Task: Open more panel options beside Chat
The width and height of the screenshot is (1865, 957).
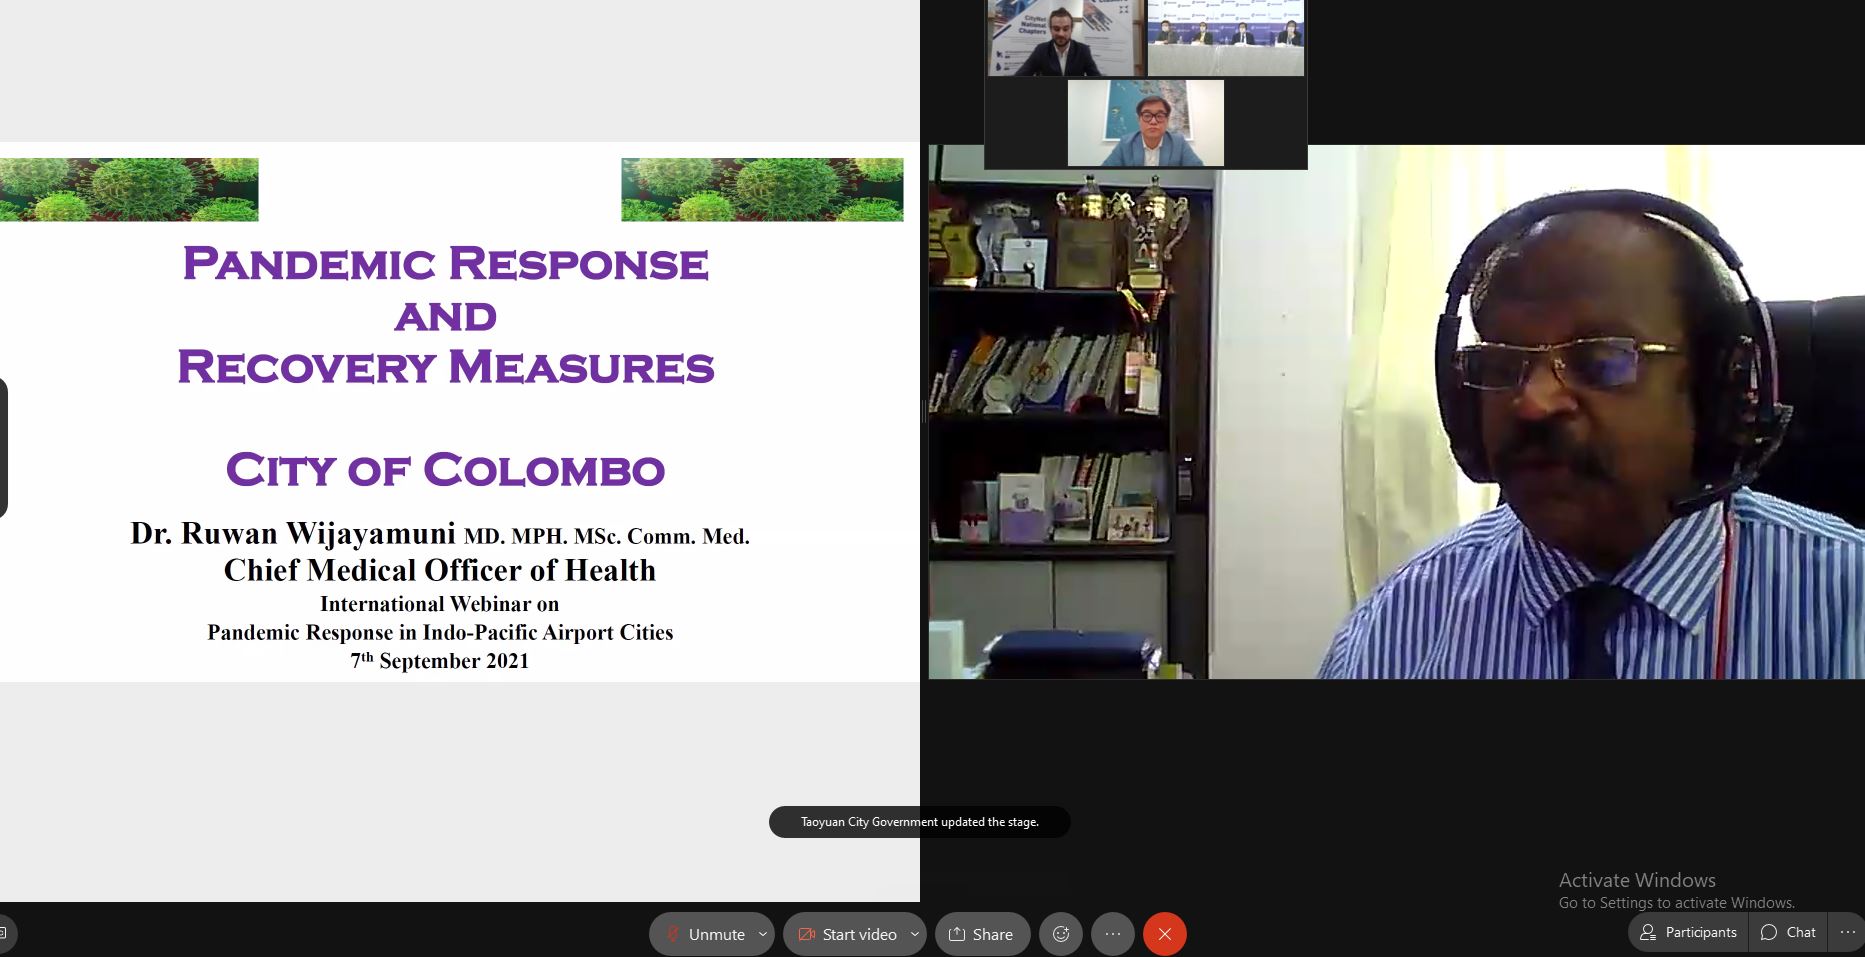Action: tap(1847, 932)
